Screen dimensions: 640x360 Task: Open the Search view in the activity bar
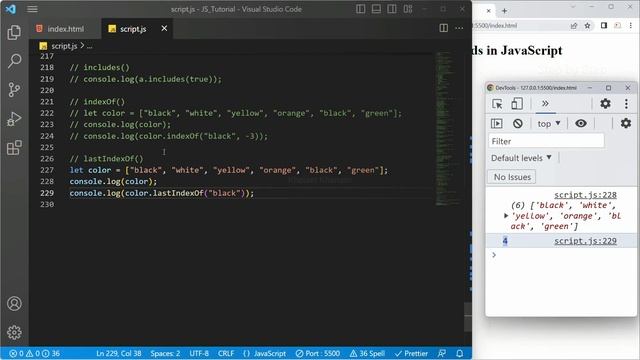14,61
